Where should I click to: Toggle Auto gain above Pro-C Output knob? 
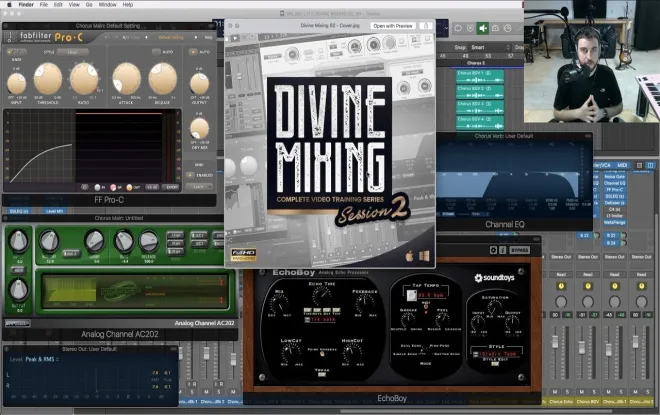click(x=193, y=52)
